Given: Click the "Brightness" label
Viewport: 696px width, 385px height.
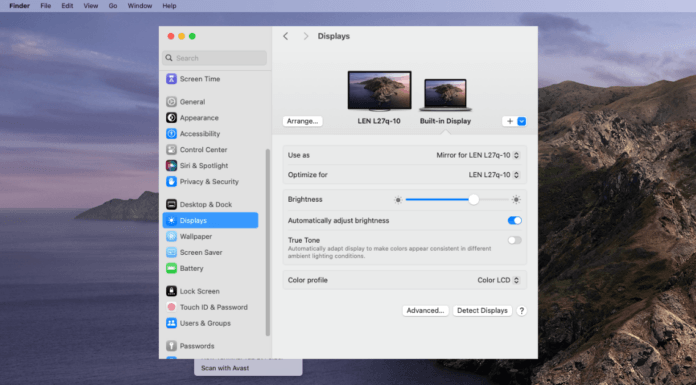Looking at the screenshot, I should [305, 199].
